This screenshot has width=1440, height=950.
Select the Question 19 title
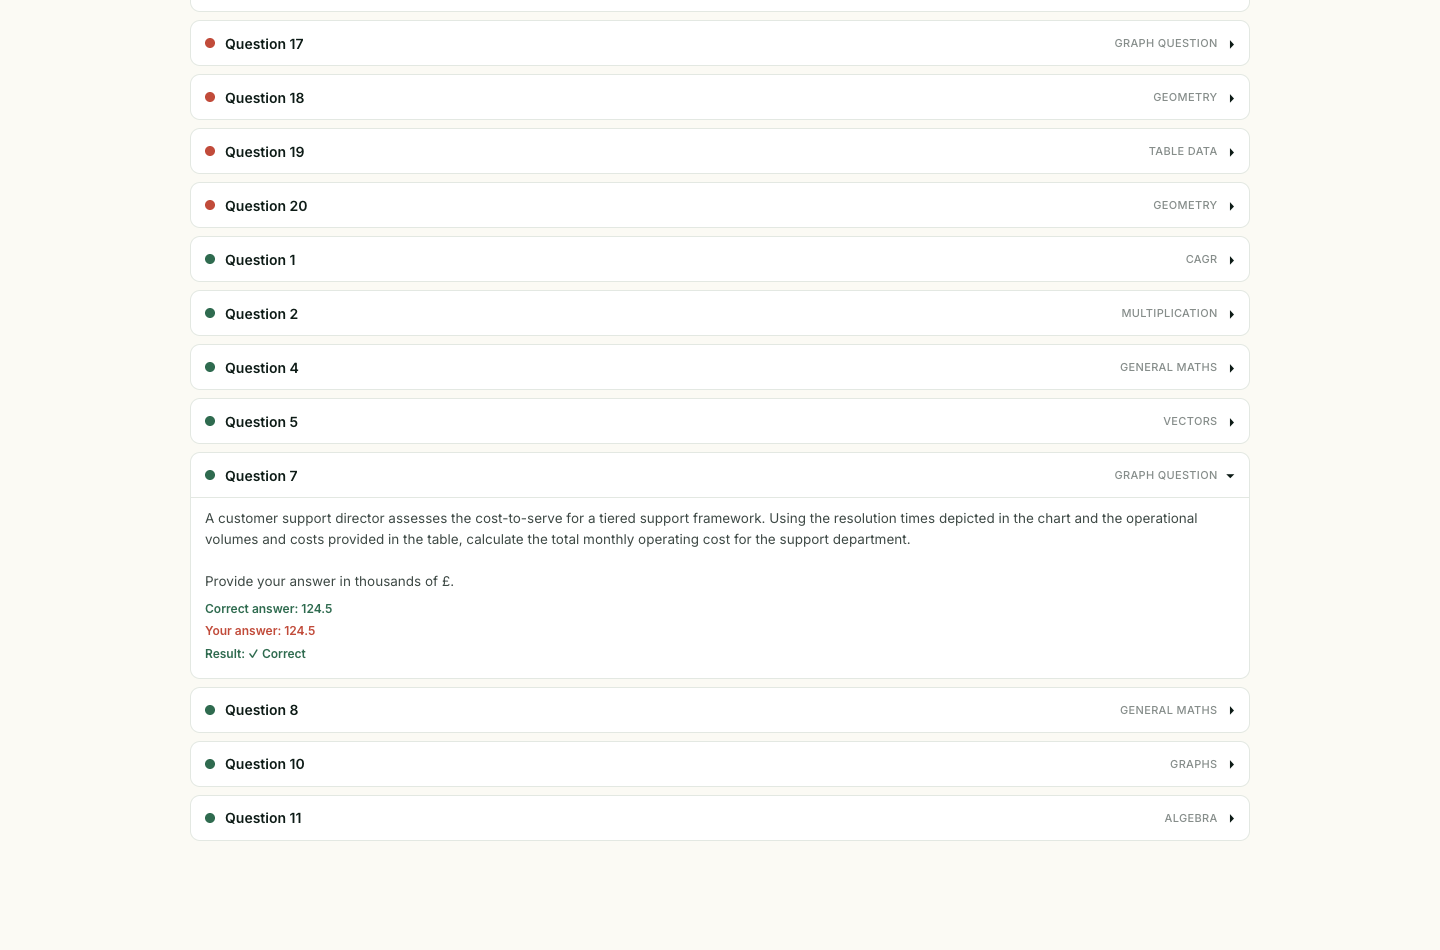(x=264, y=152)
